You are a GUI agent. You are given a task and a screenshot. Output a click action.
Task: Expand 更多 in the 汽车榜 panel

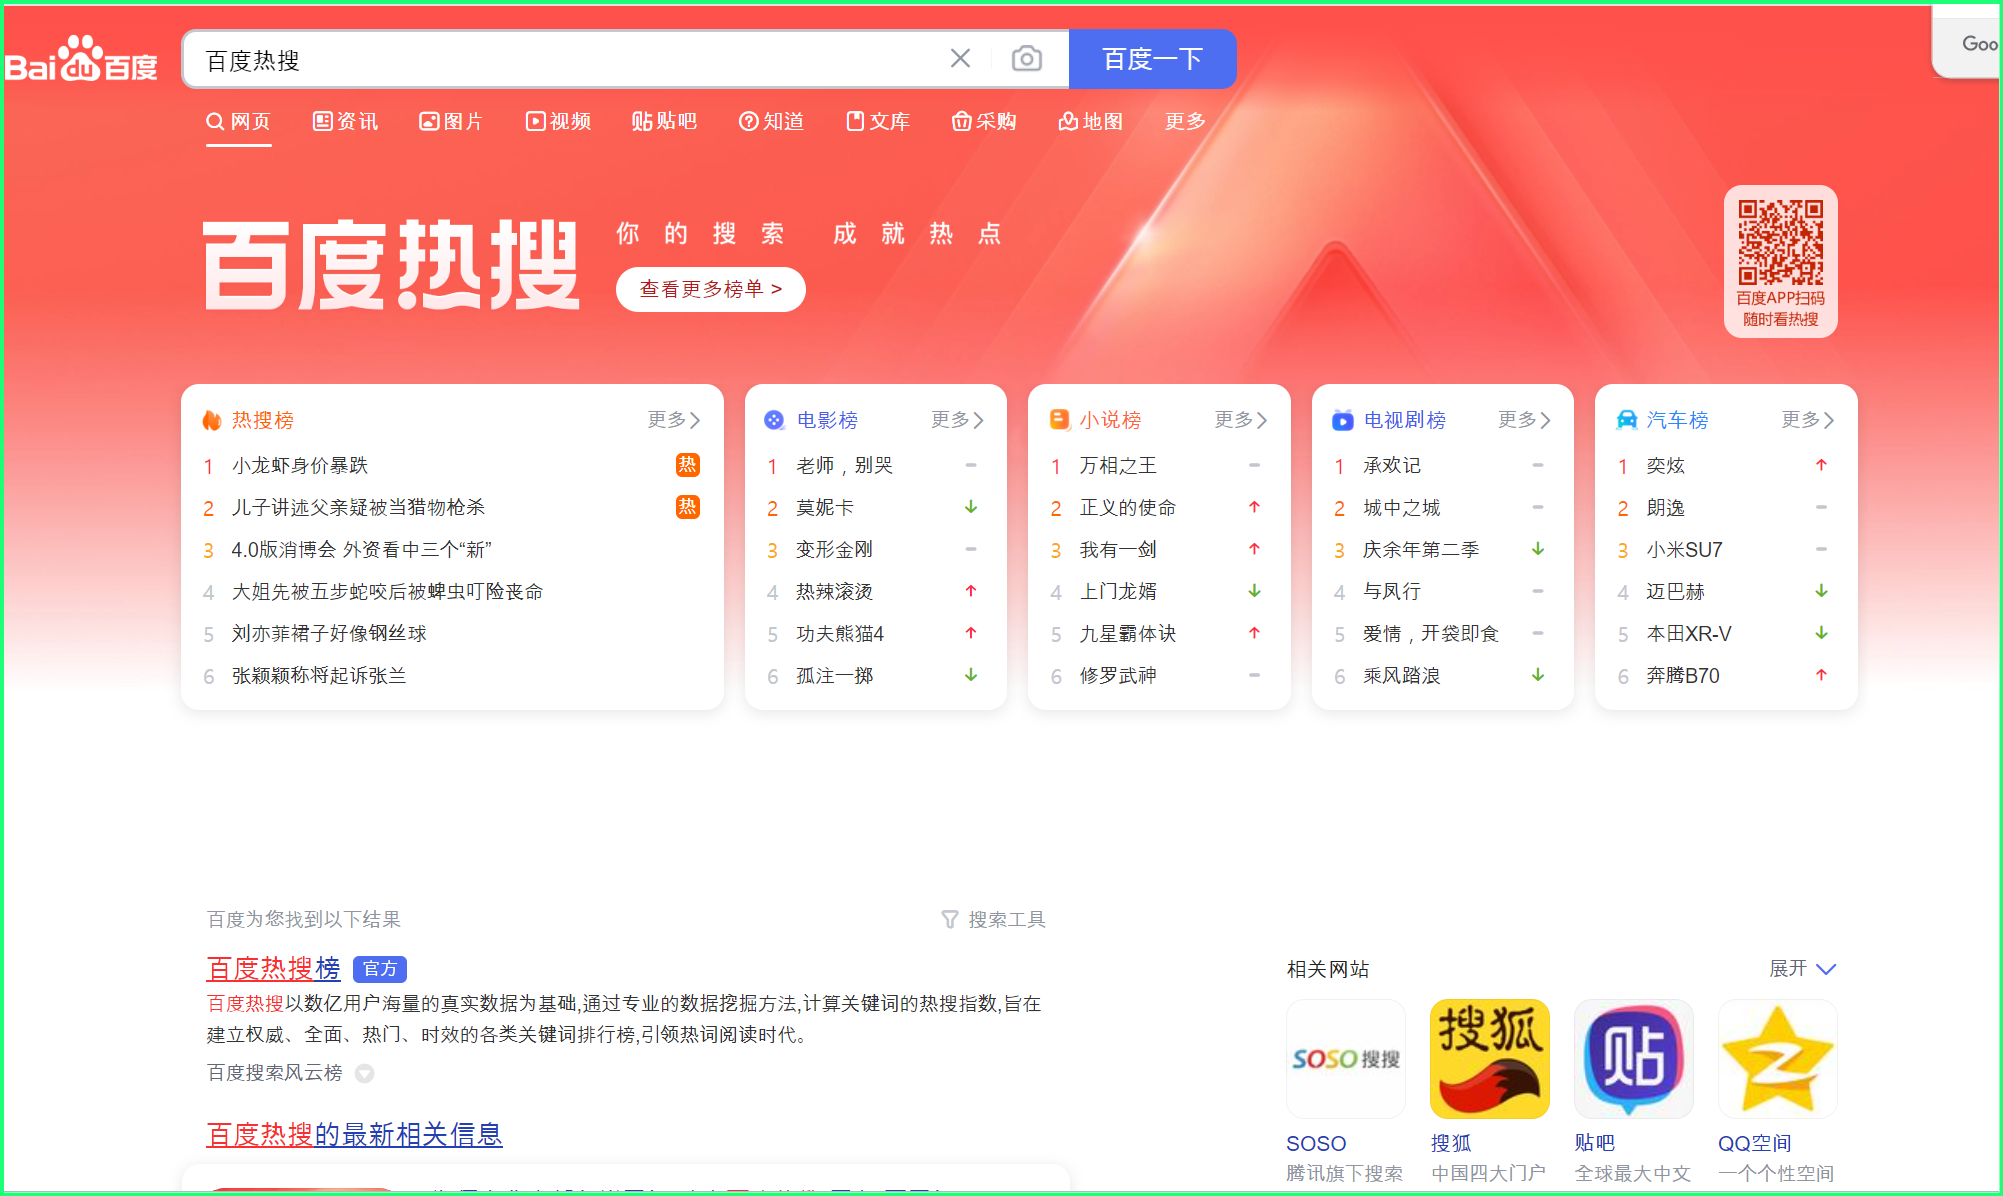[1807, 420]
